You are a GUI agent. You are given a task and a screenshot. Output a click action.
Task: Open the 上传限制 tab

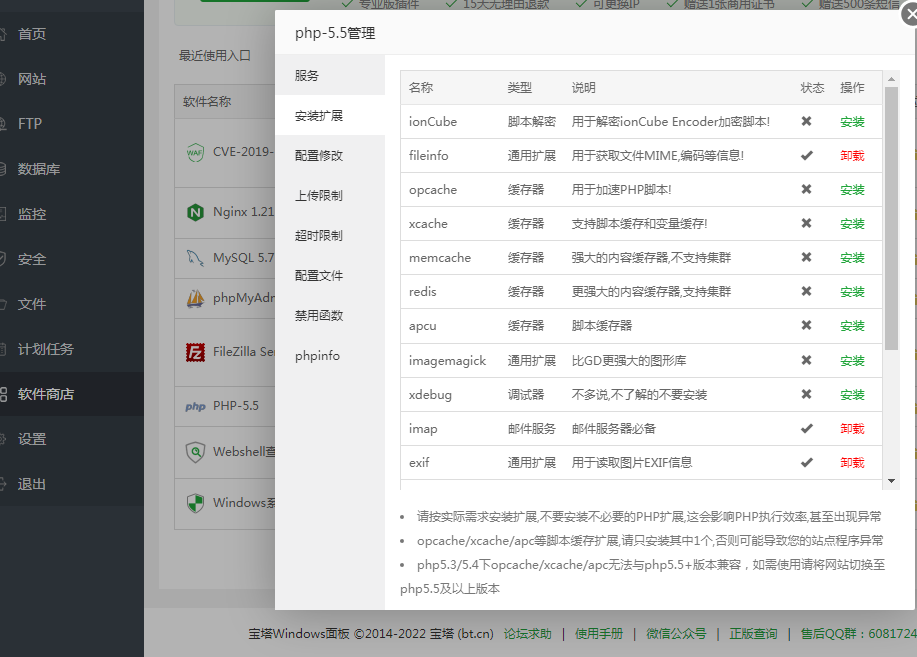[330, 195]
